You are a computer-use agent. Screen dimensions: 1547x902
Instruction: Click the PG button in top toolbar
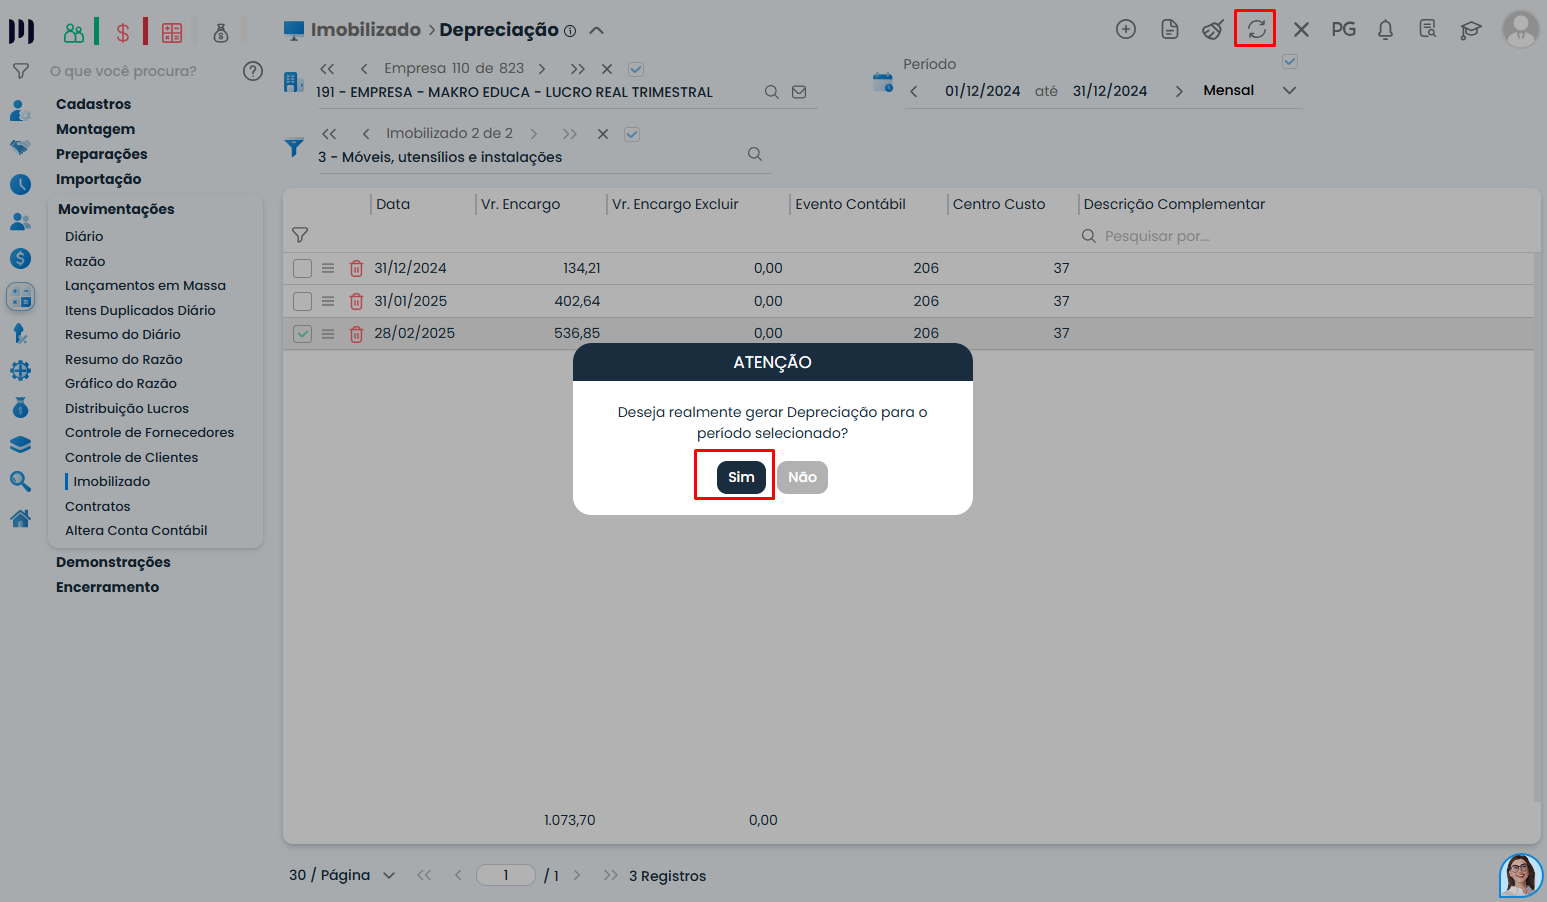pyautogui.click(x=1343, y=29)
